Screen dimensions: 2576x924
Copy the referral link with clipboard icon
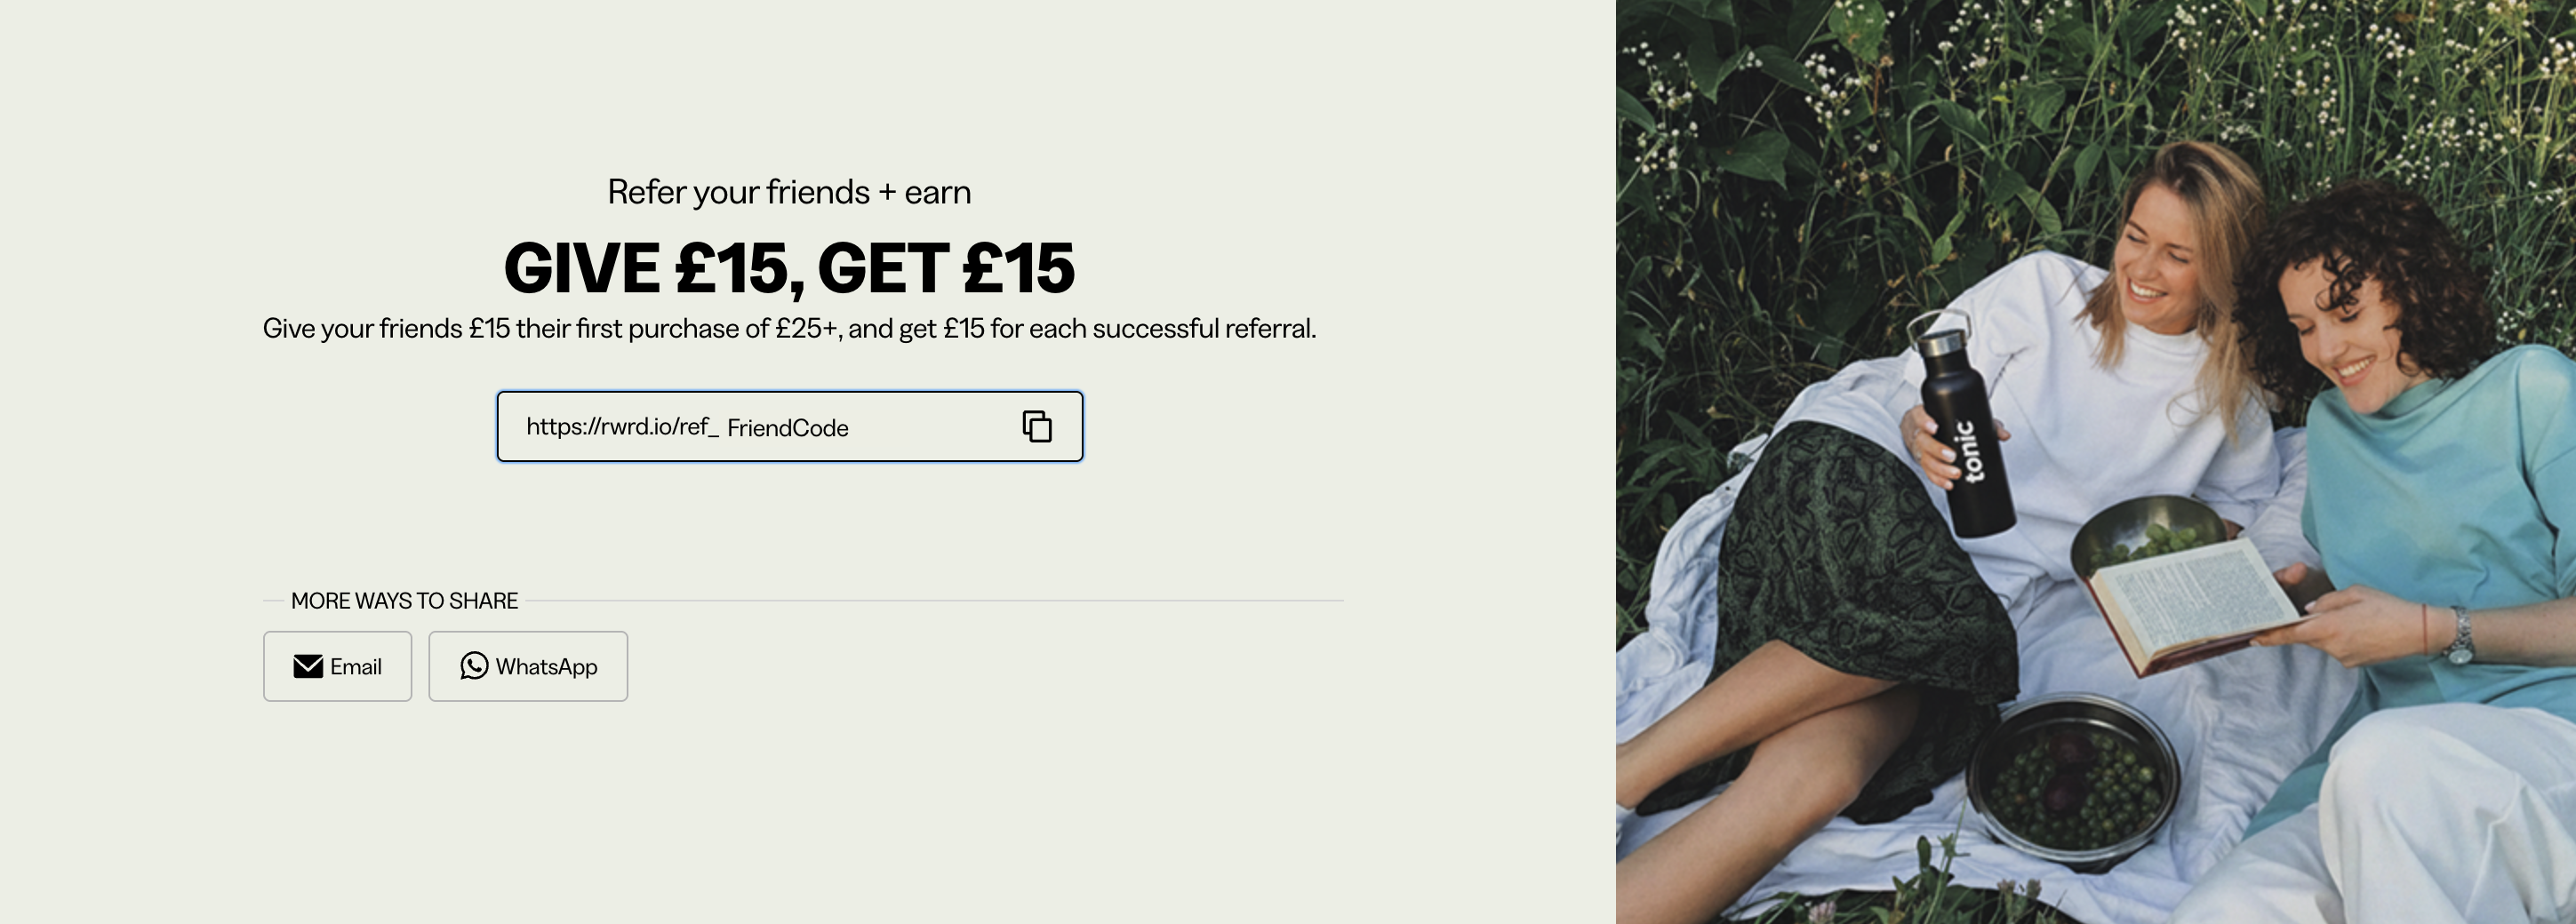[x=1037, y=427]
